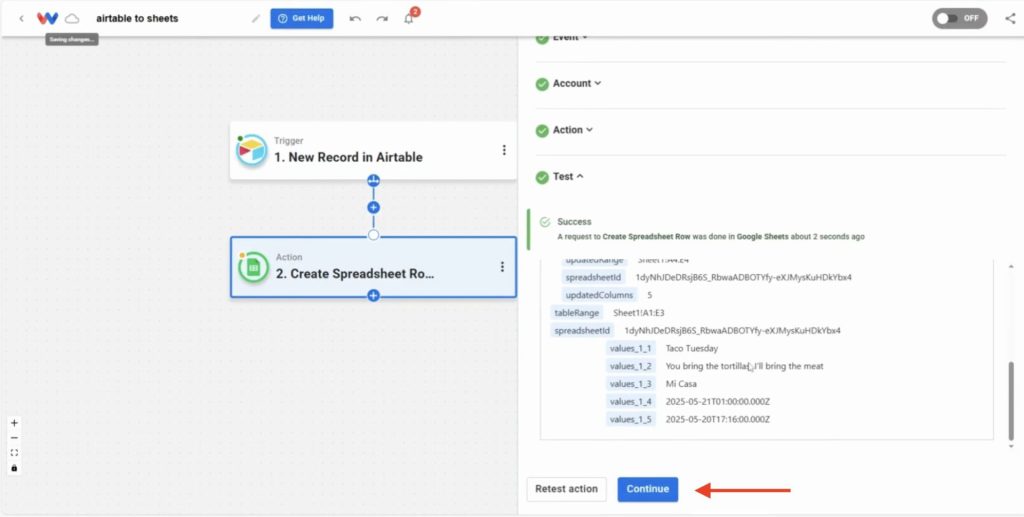Screen dimensions: 1024x517
Task: Add a step between trigger and action
Action: click(374, 208)
